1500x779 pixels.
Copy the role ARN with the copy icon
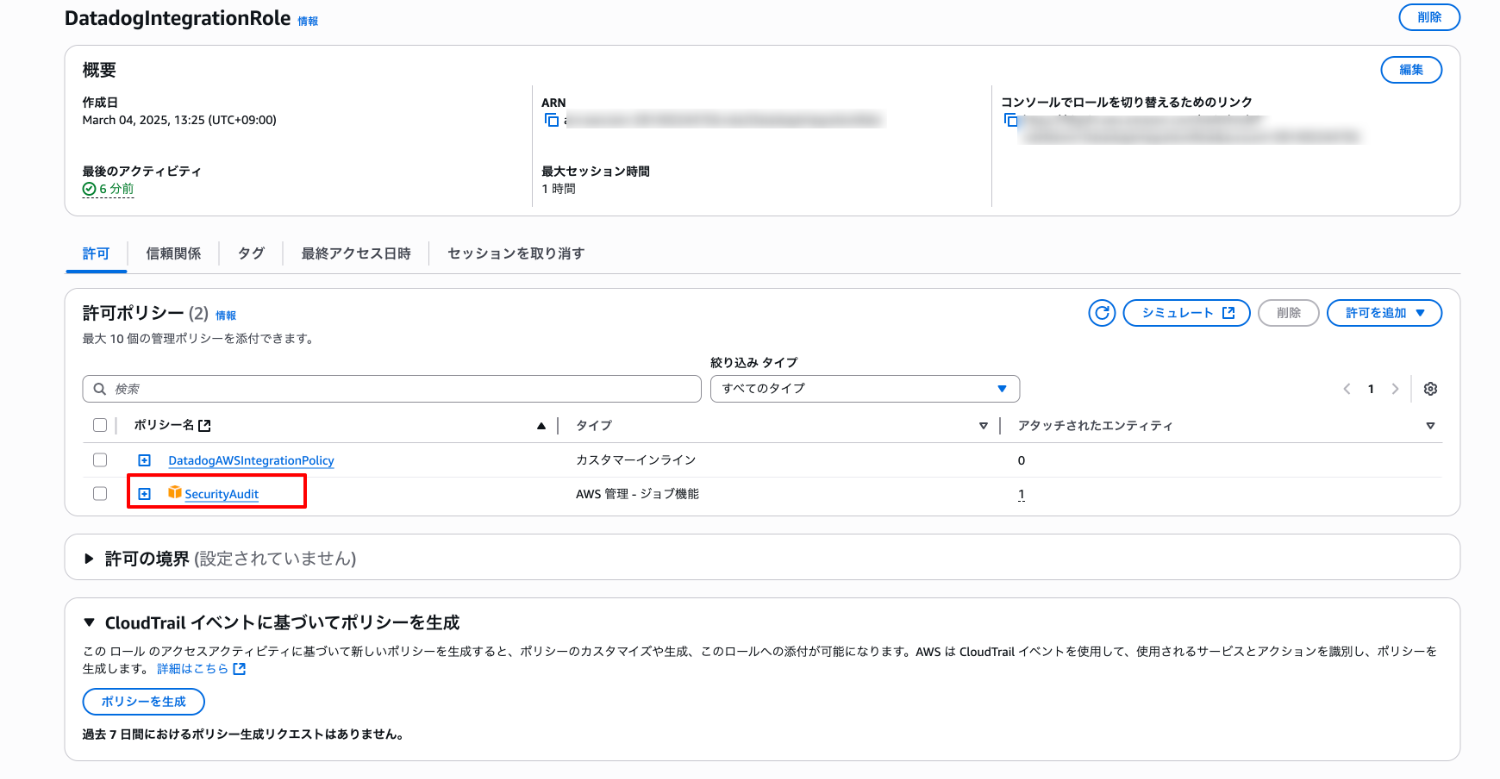pos(551,120)
